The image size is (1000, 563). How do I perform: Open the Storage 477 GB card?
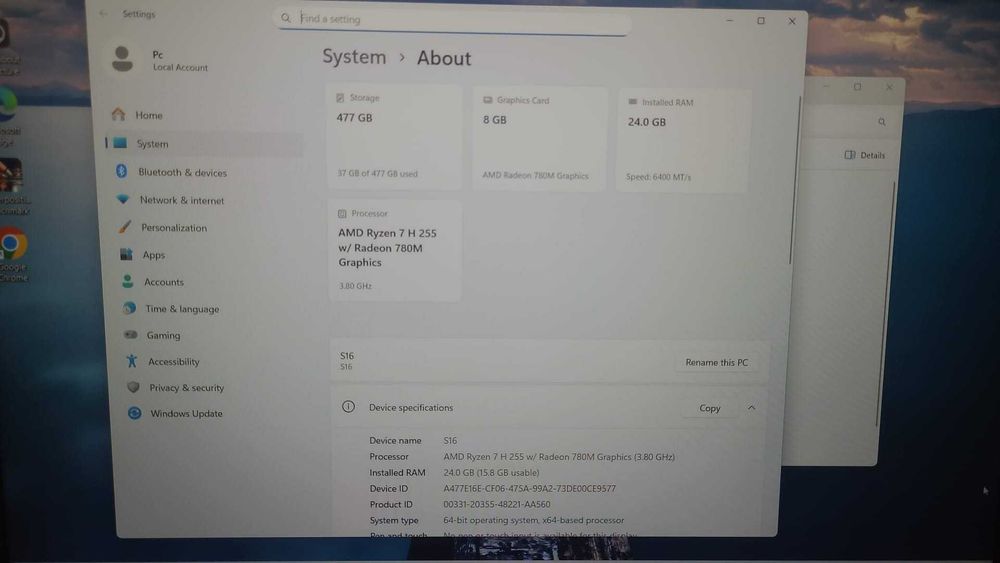[394, 136]
